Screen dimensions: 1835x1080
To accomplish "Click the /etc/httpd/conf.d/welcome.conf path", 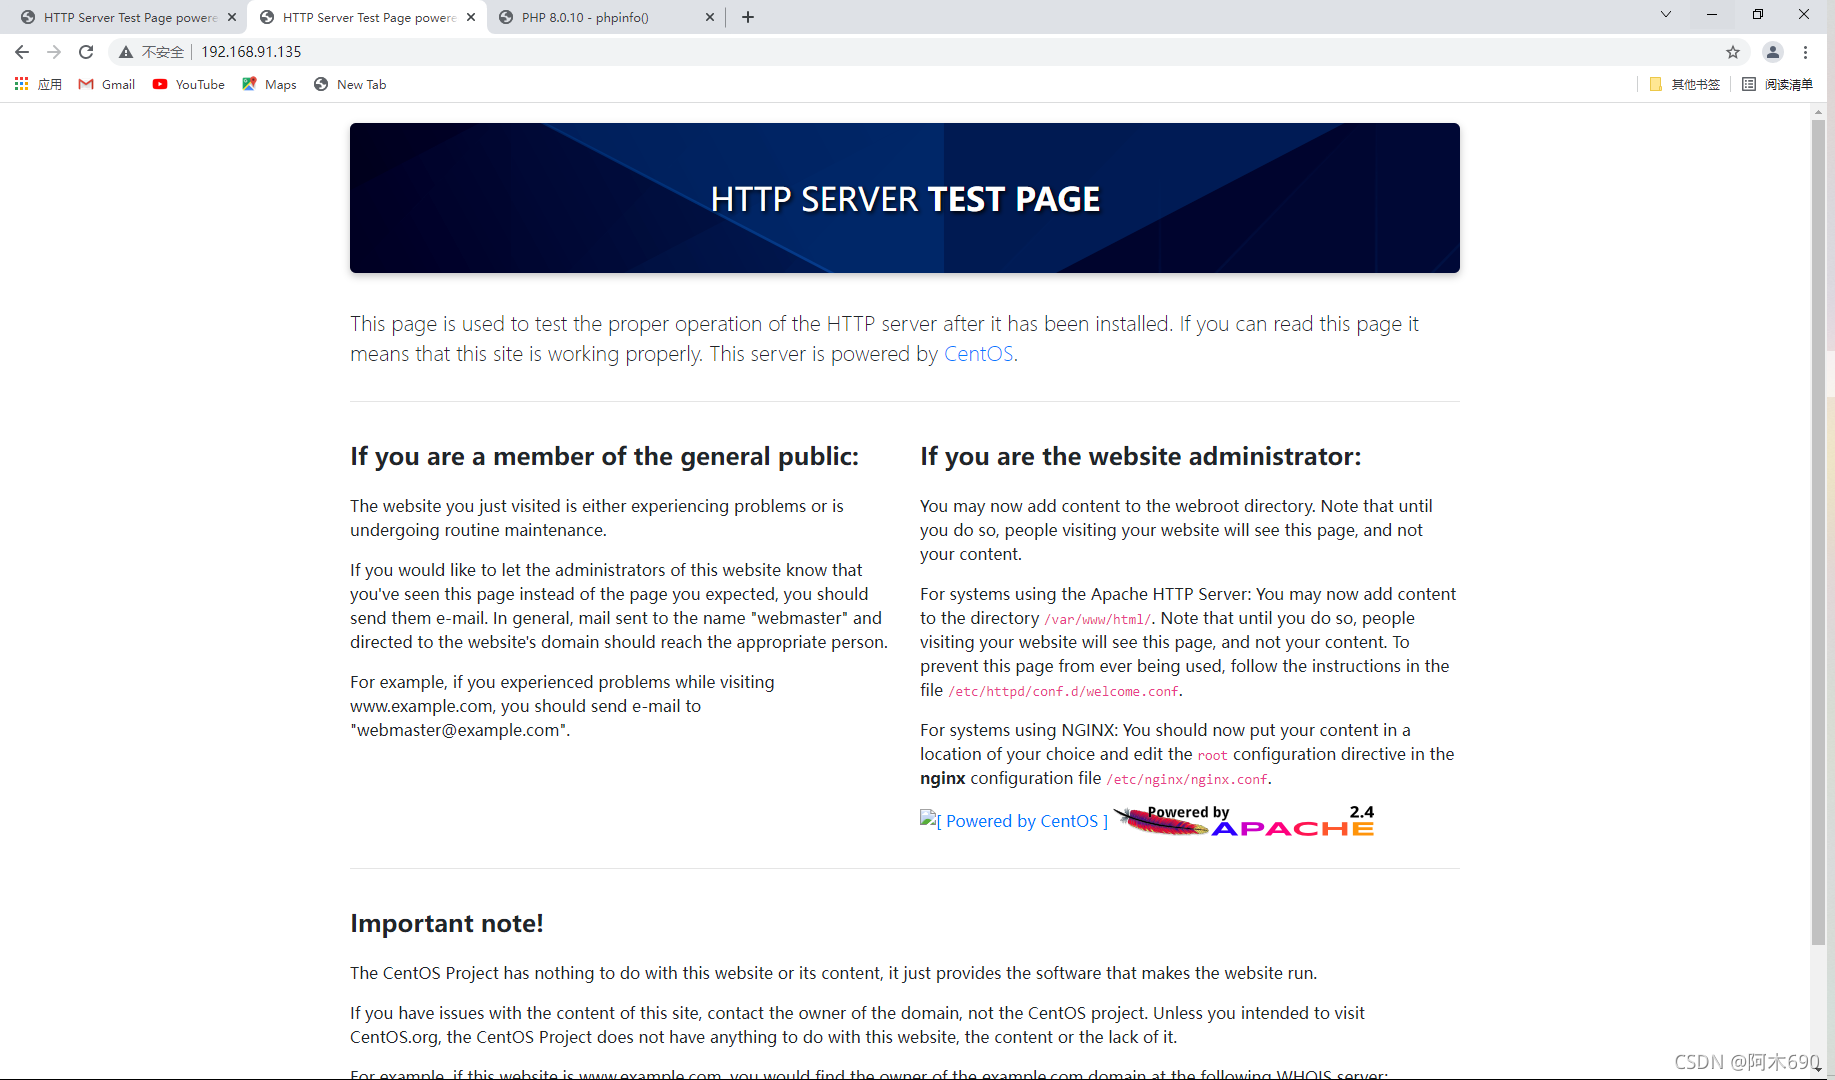I will pos(1064,692).
